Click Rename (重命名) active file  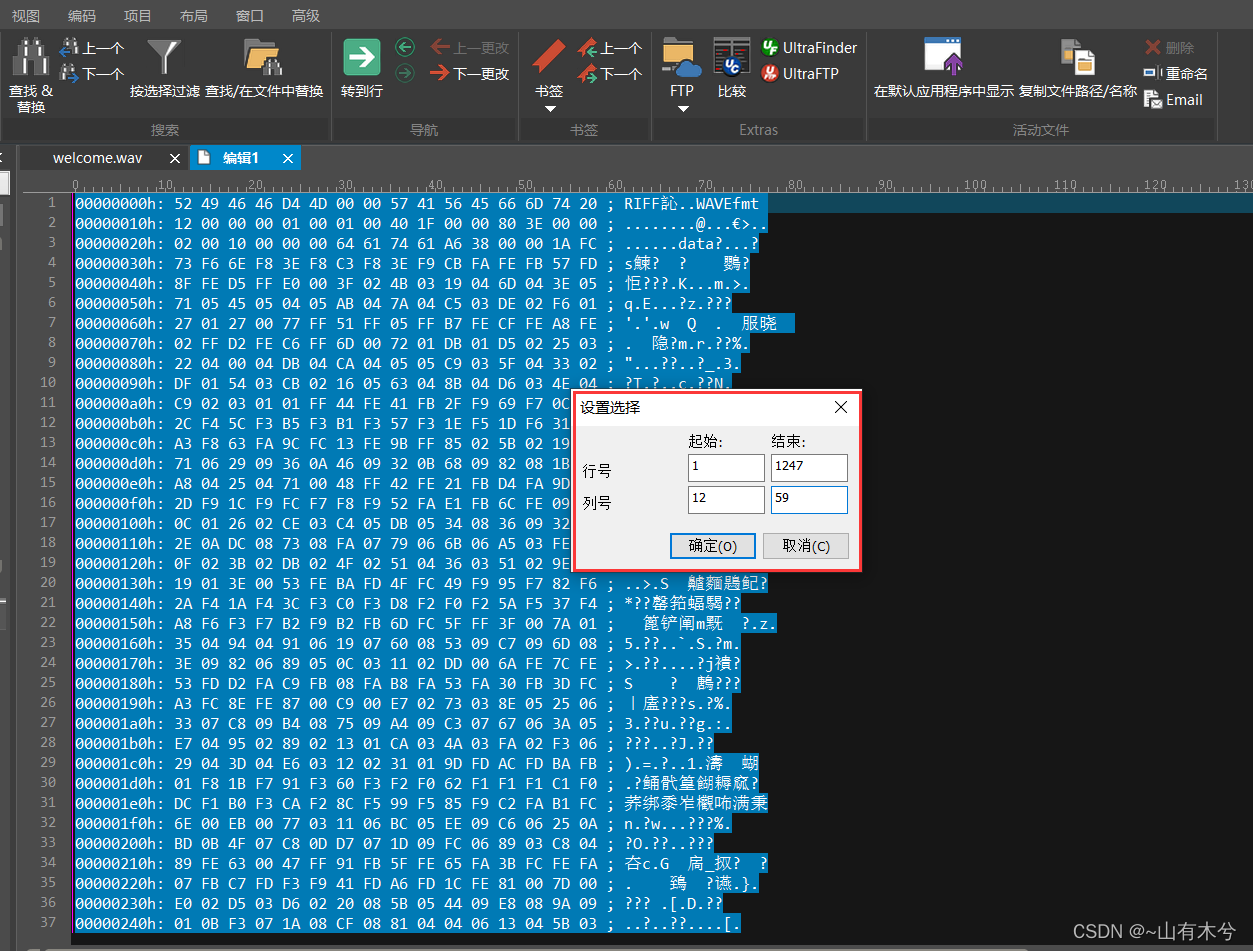(1175, 73)
